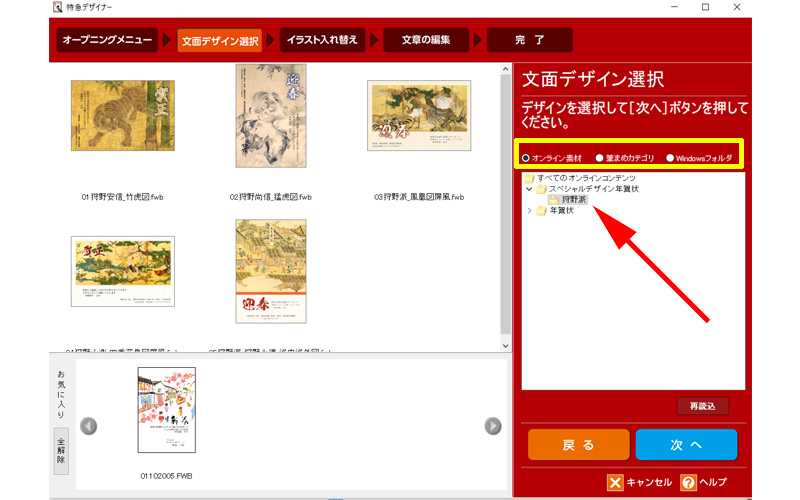
Task: Click the 01102005.FWB file name label
Action: 166,476
